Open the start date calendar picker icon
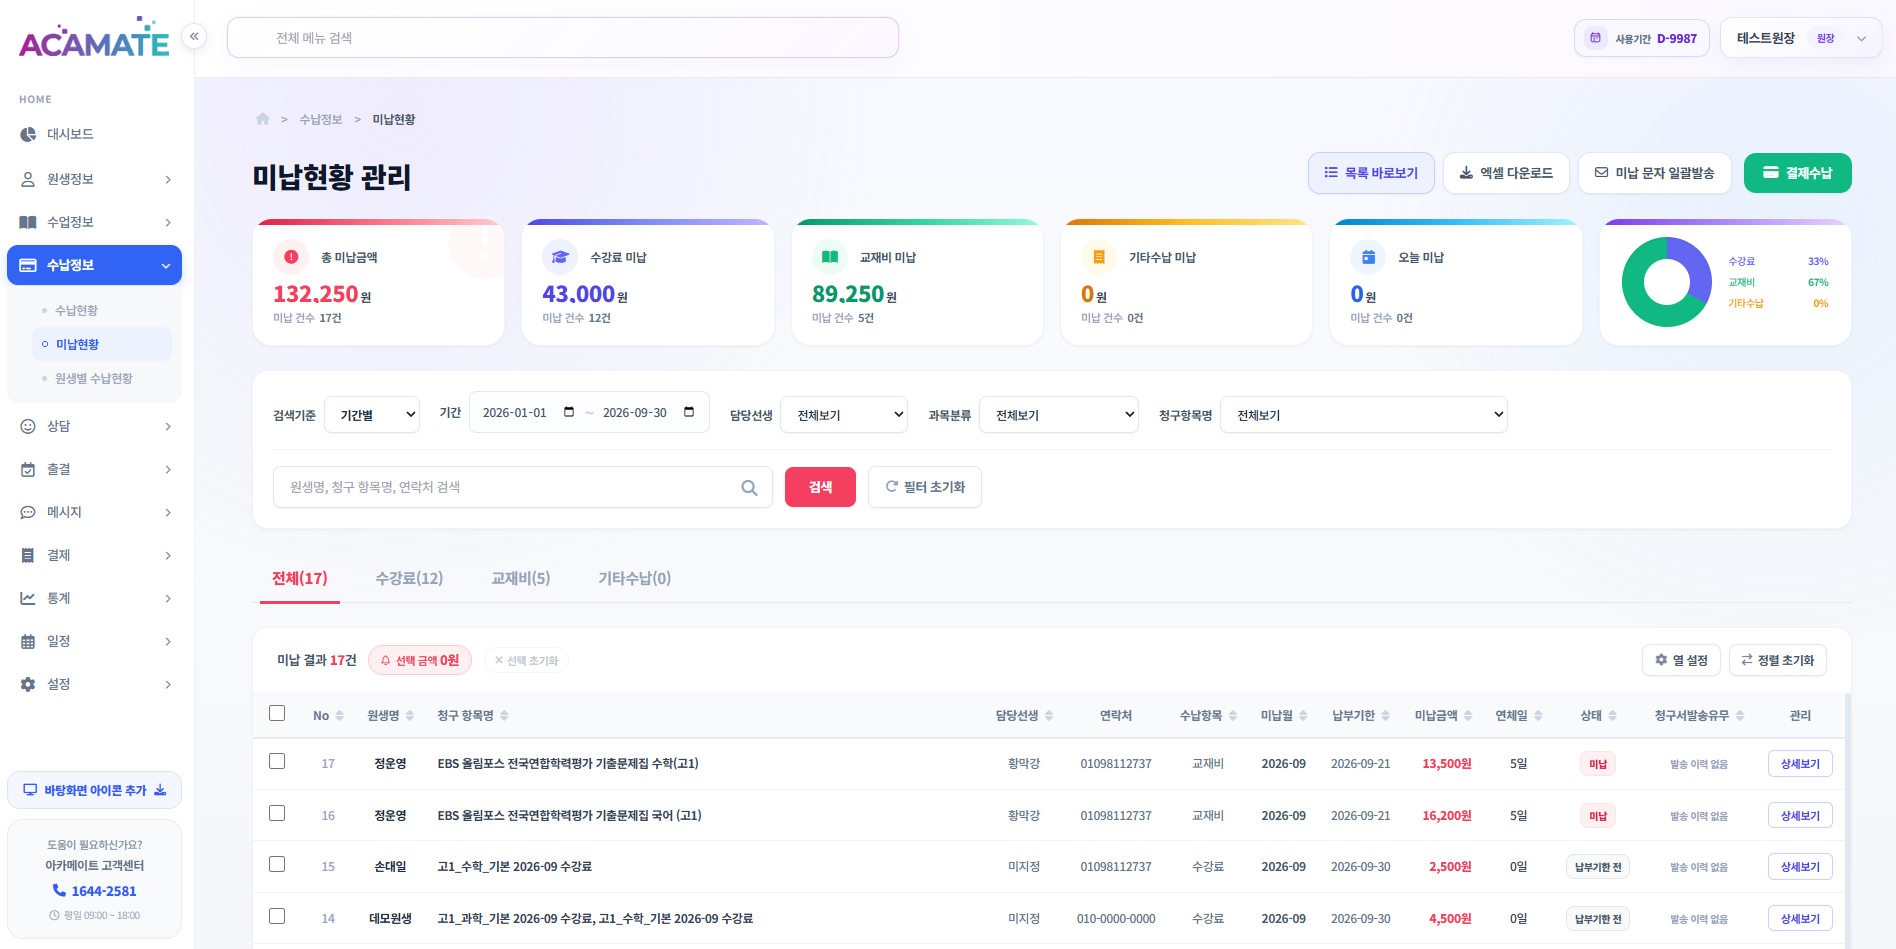The height and width of the screenshot is (949, 1896). [569, 412]
